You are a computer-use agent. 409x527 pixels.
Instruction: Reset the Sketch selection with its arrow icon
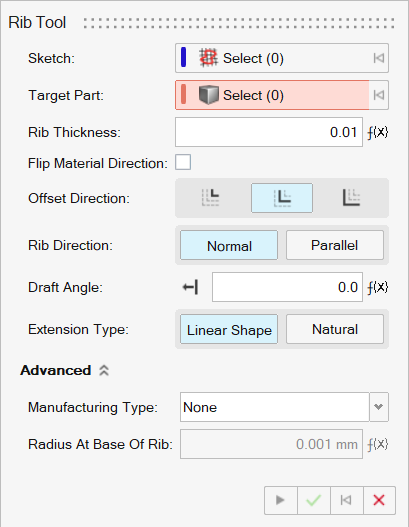coord(378,58)
